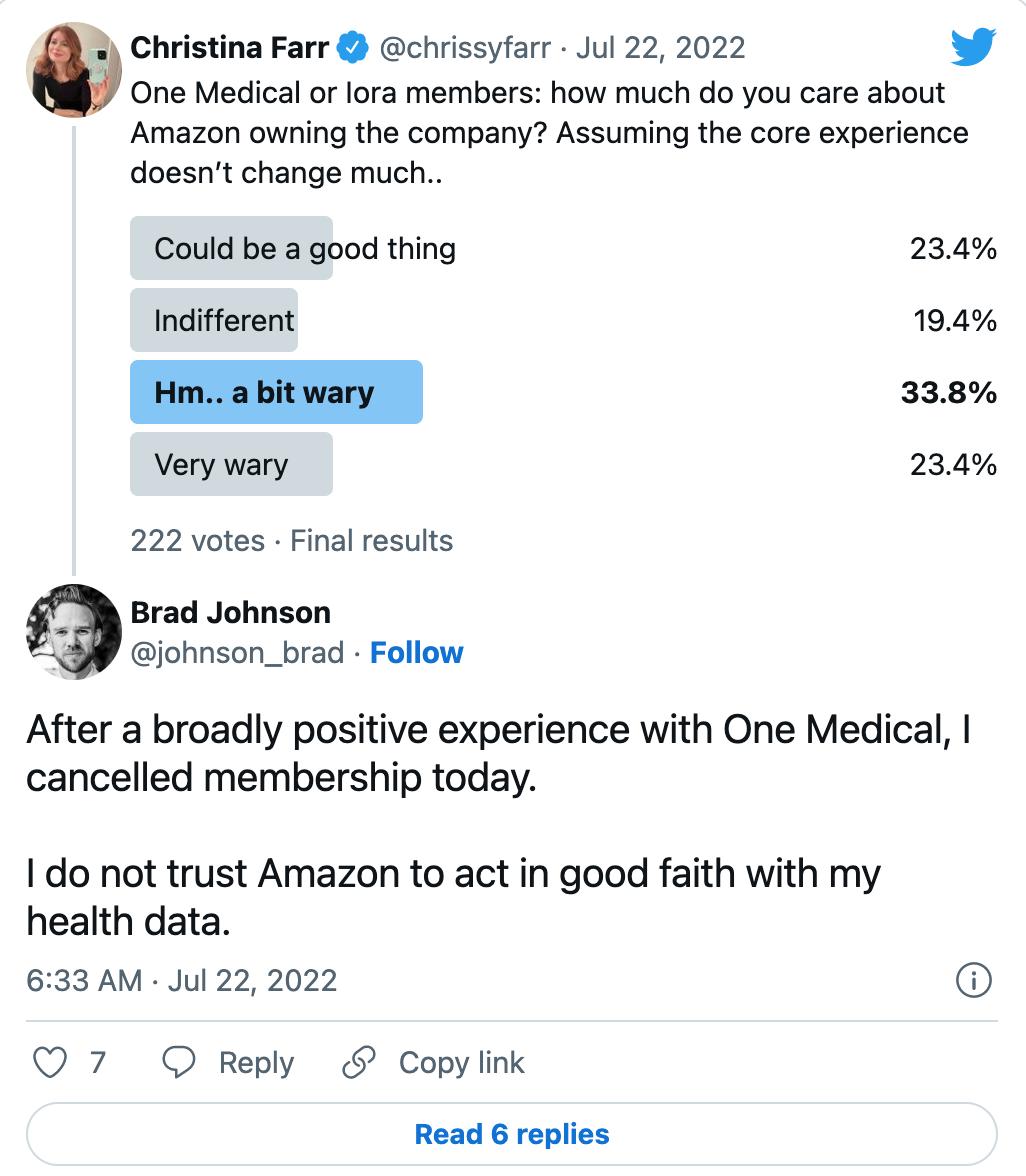Click the Twitter bird logo

click(972, 47)
